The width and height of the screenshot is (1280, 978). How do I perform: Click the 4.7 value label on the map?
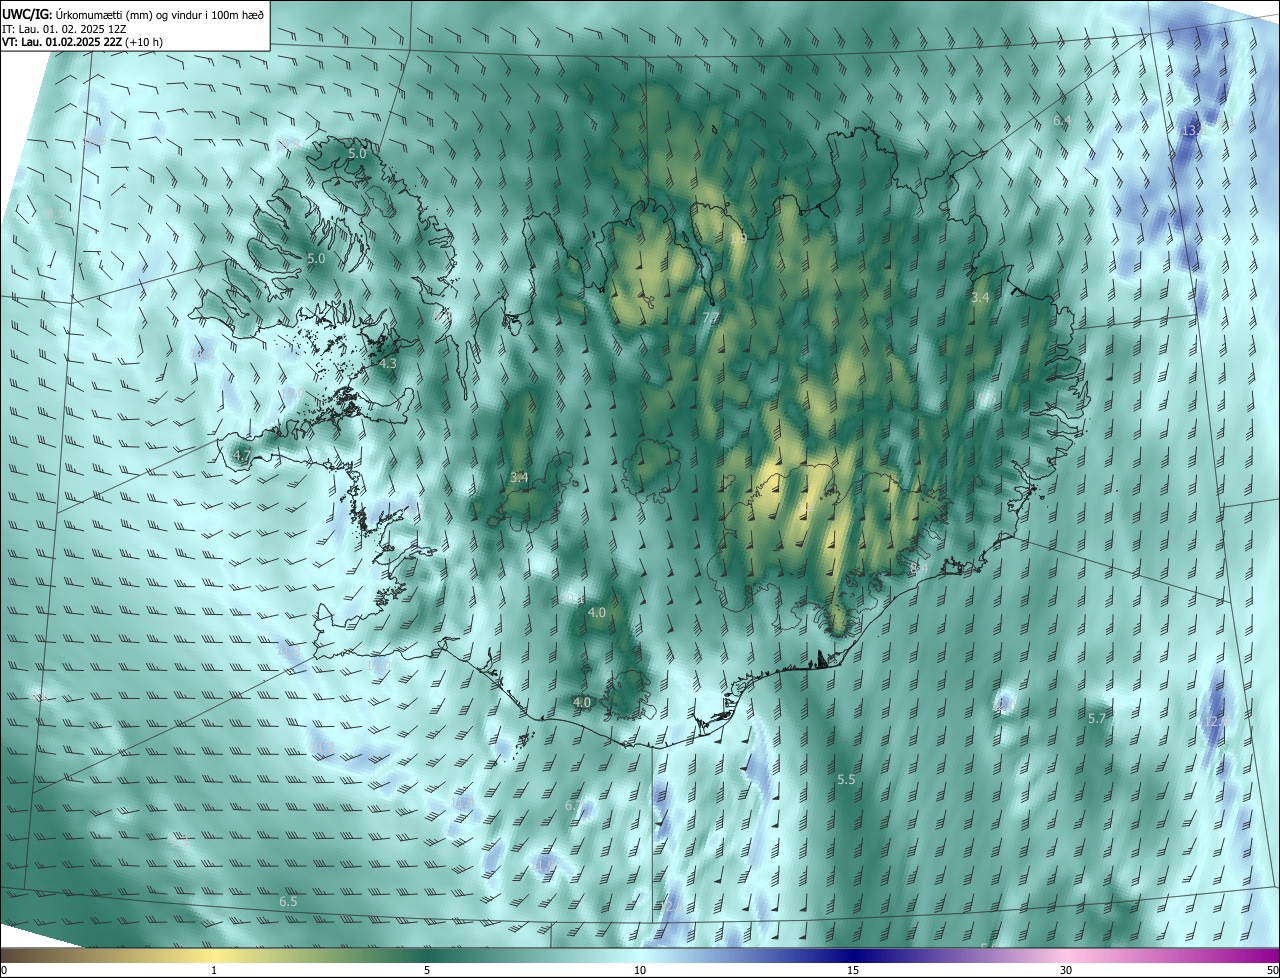coord(241,456)
